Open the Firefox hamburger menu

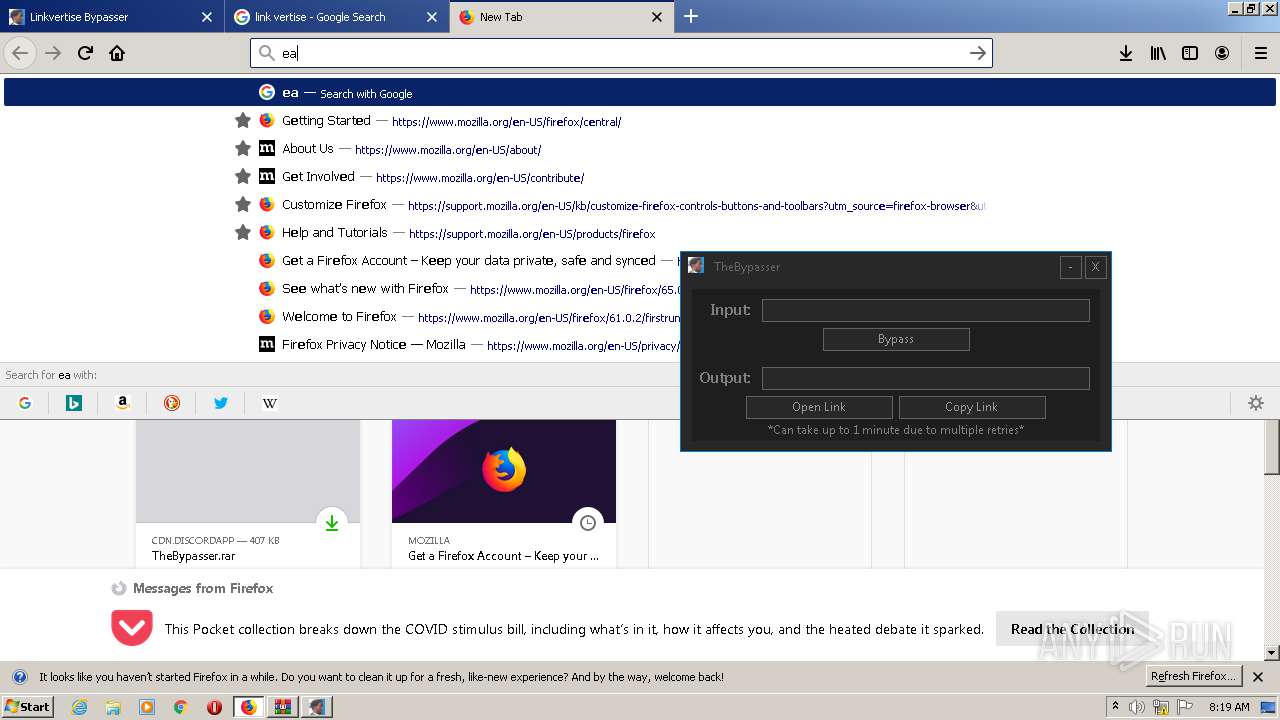pos(1261,53)
